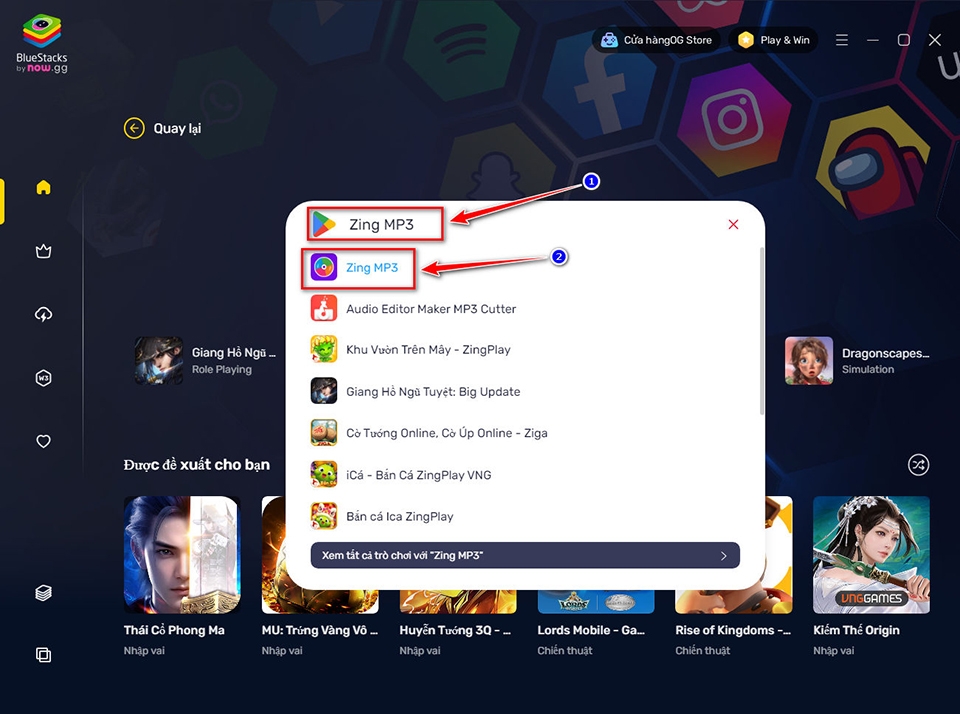Click the Kiếm Thế Origin title
The image size is (960, 714).
pyautogui.click(x=856, y=630)
